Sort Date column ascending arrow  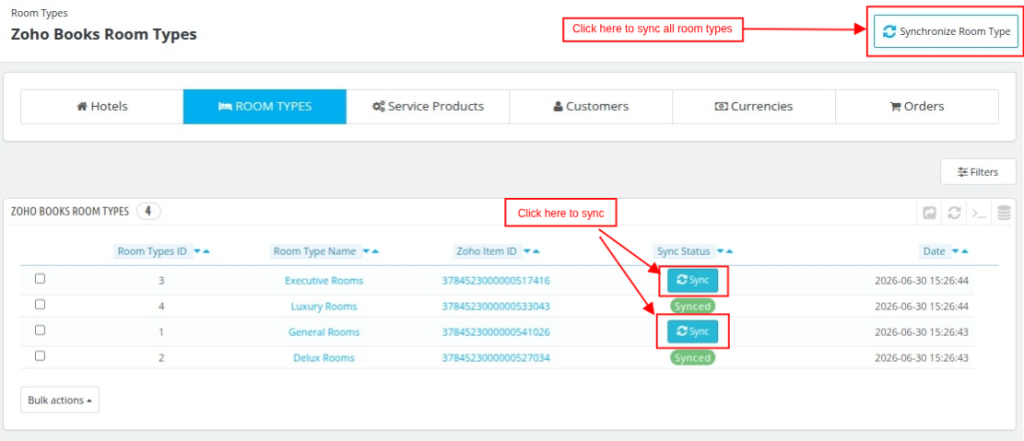tap(965, 252)
